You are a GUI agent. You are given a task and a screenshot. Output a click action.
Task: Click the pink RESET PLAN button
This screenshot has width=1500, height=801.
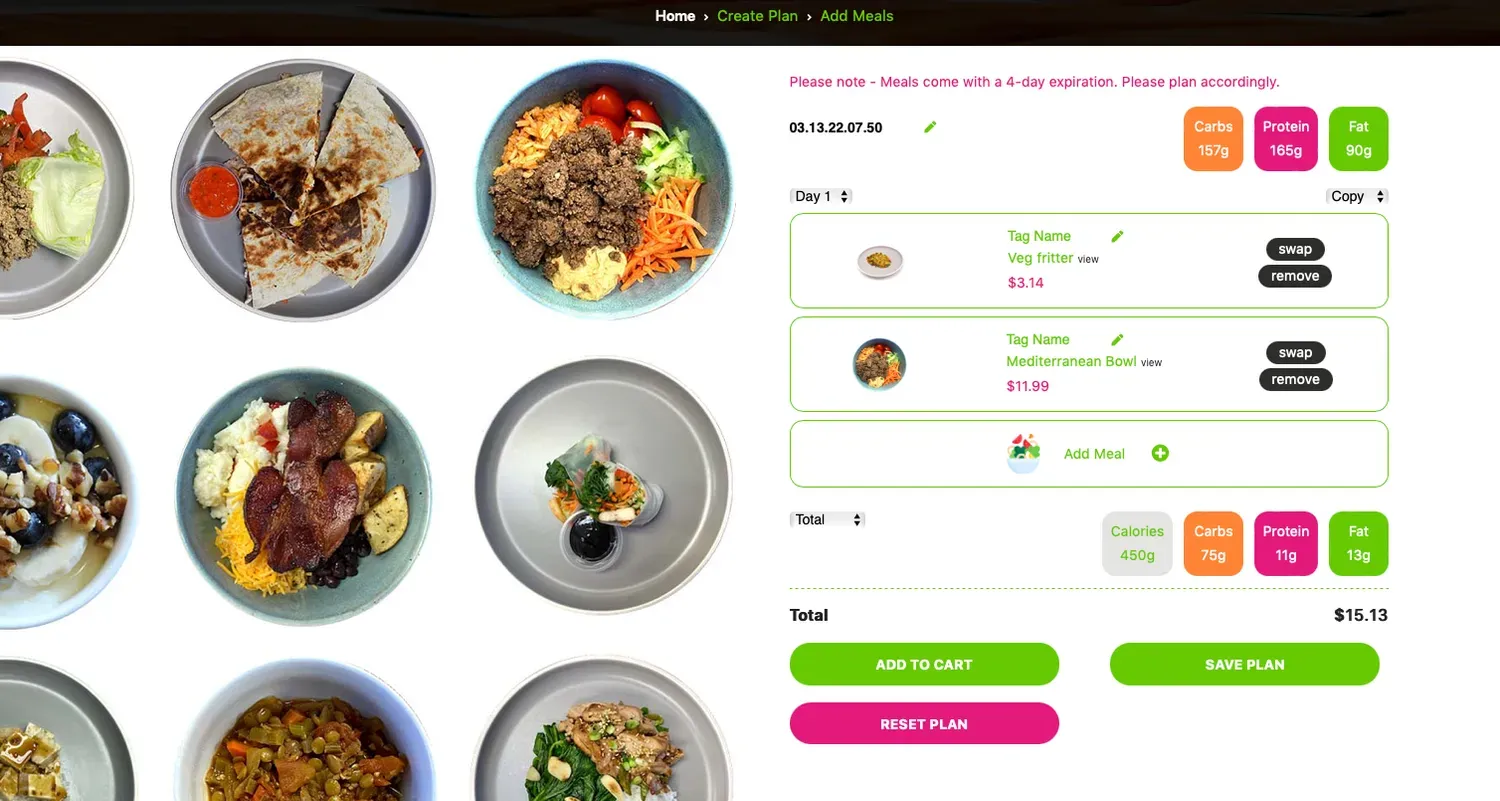924,723
